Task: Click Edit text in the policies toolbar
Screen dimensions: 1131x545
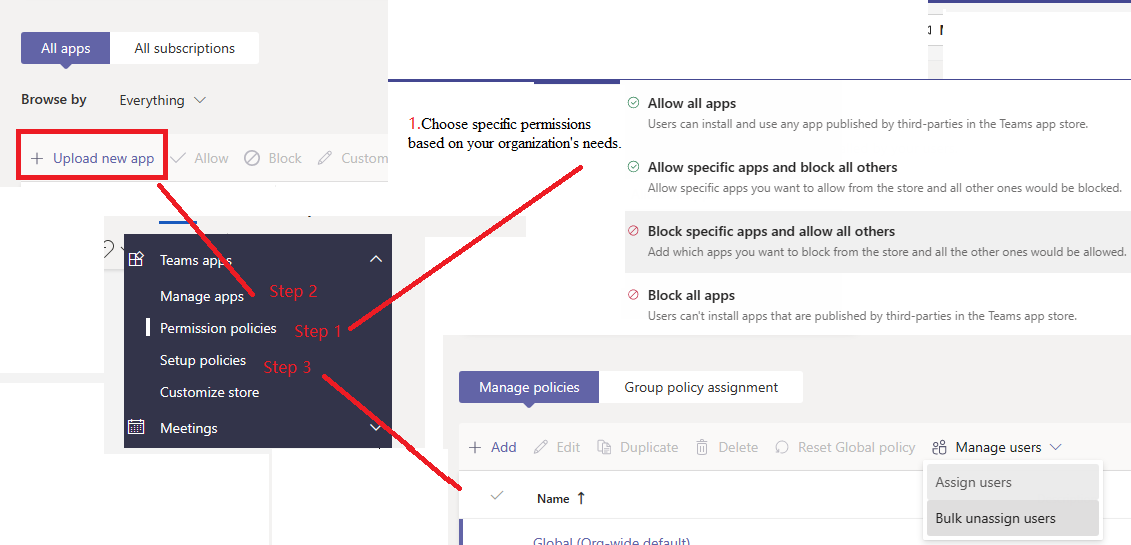Action: (x=568, y=447)
